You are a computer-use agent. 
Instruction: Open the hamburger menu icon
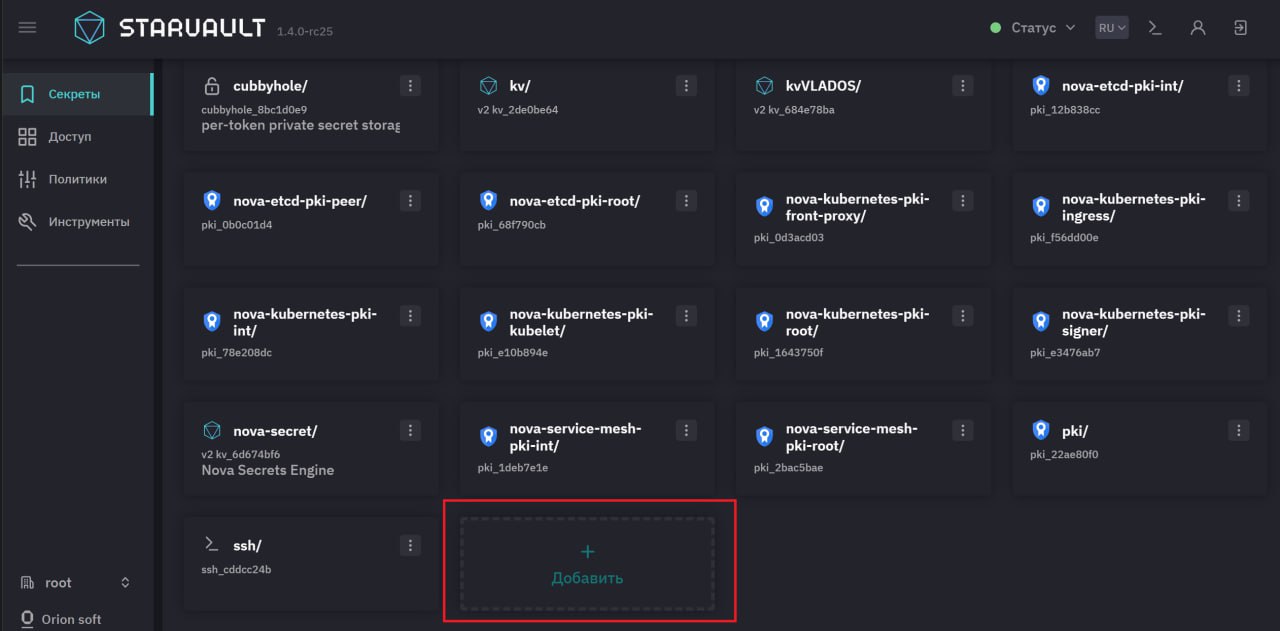tap(27, 28)
